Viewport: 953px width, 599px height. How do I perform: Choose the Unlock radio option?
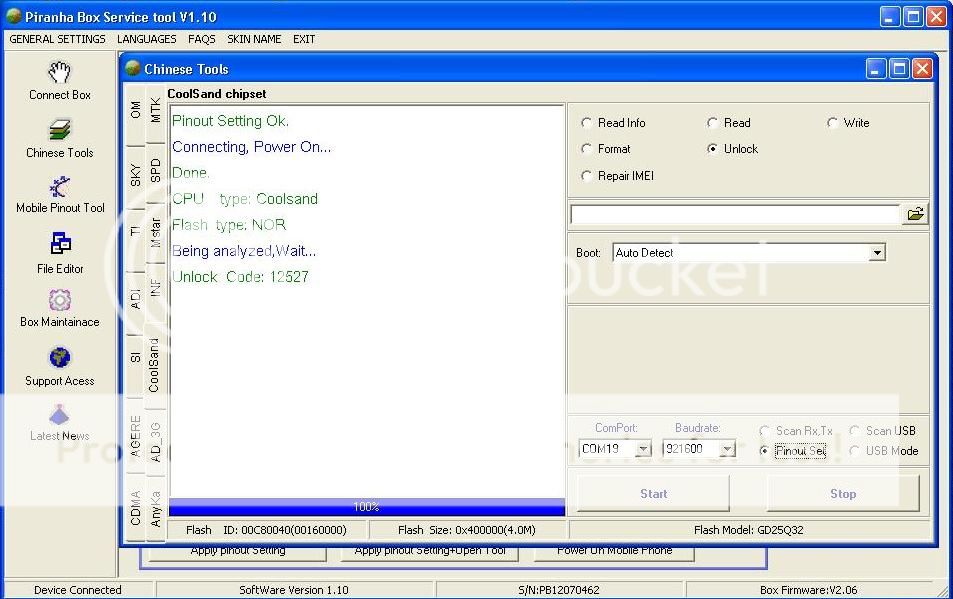tap(712, 149)
